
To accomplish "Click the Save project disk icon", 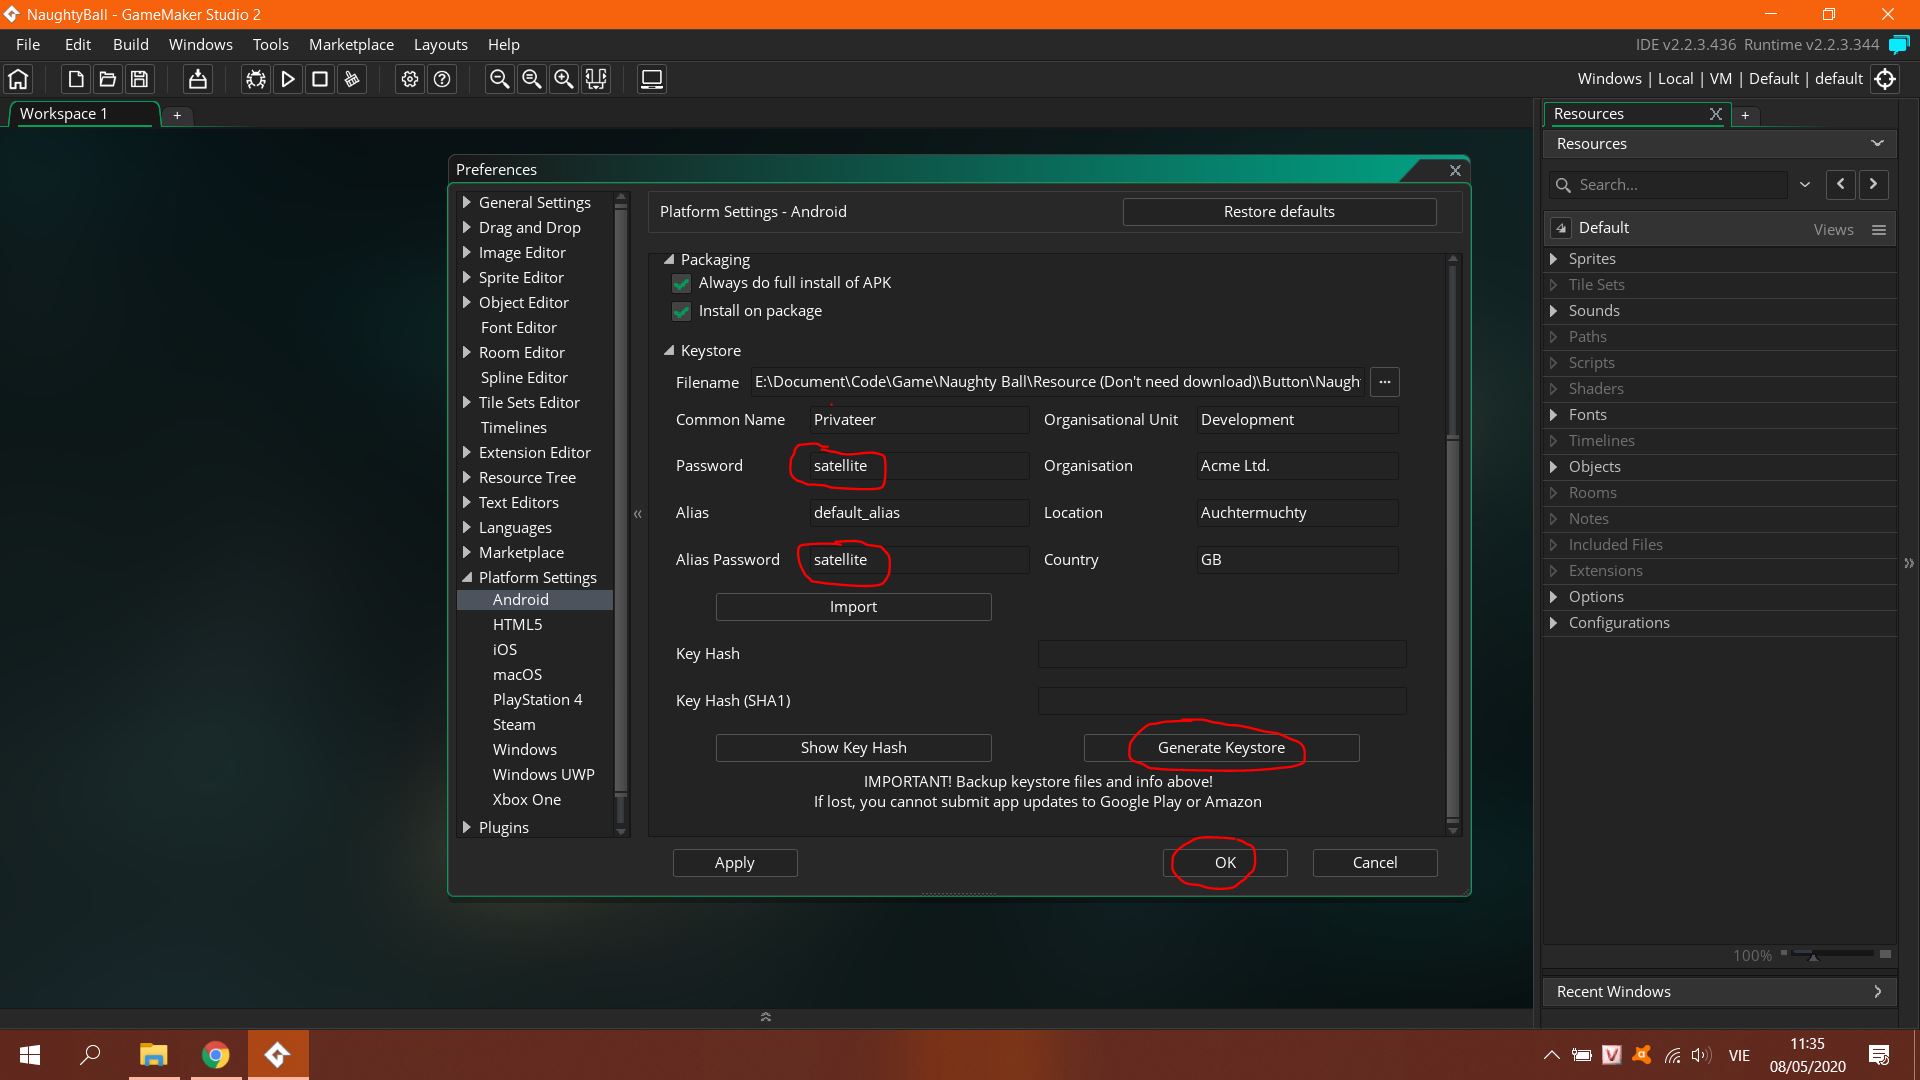I will (140, 79).
